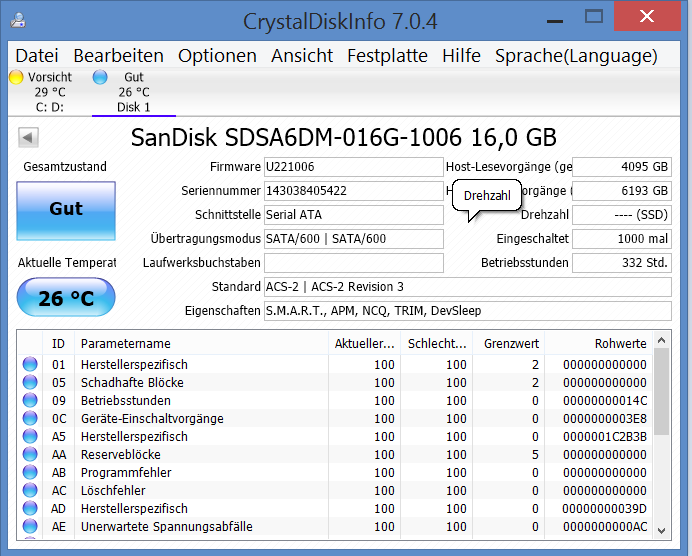Click status circle of Löschfehler row
Screen dimensions: 692x556
pyautogui.click(x=30, y=490)
